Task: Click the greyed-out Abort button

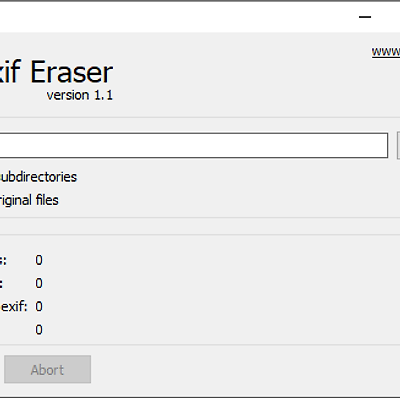Action: pos(47,369)
